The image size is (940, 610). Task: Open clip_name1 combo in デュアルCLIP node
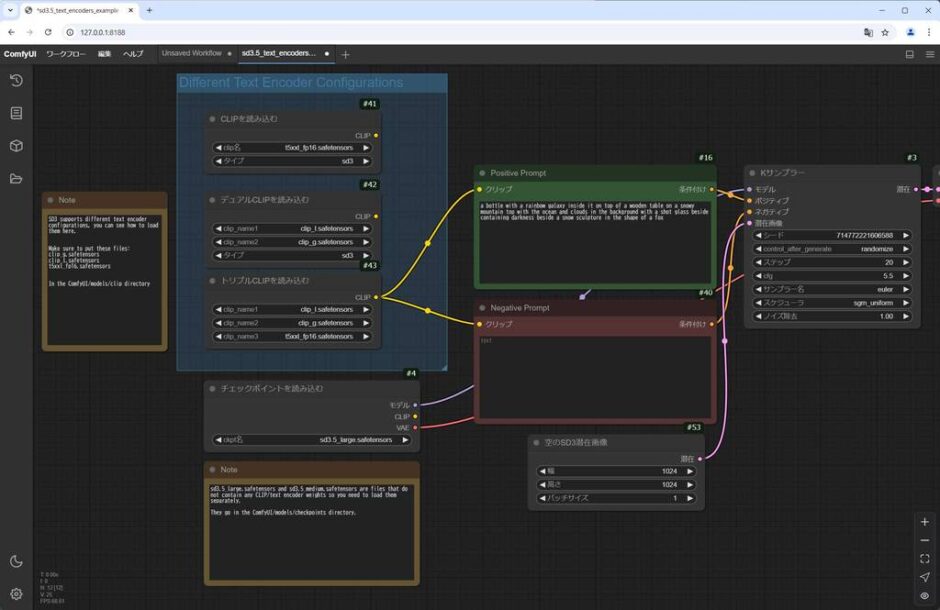pyautogui.click(x=292, y=228)
